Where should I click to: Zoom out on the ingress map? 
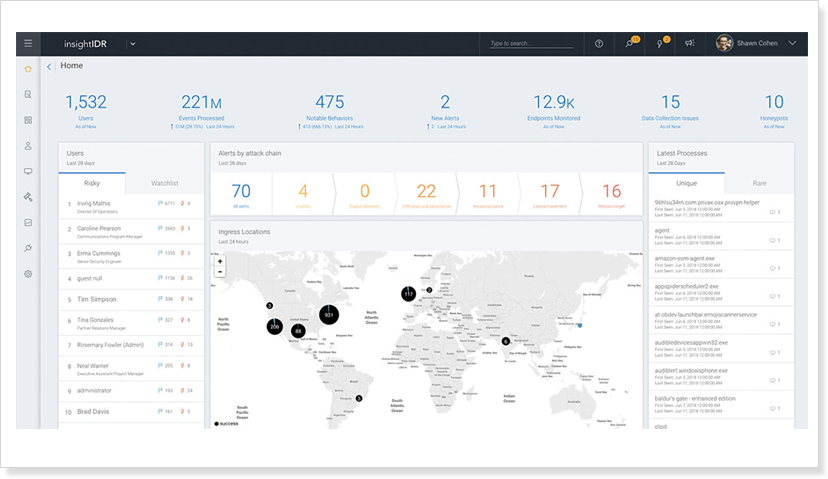220,271
